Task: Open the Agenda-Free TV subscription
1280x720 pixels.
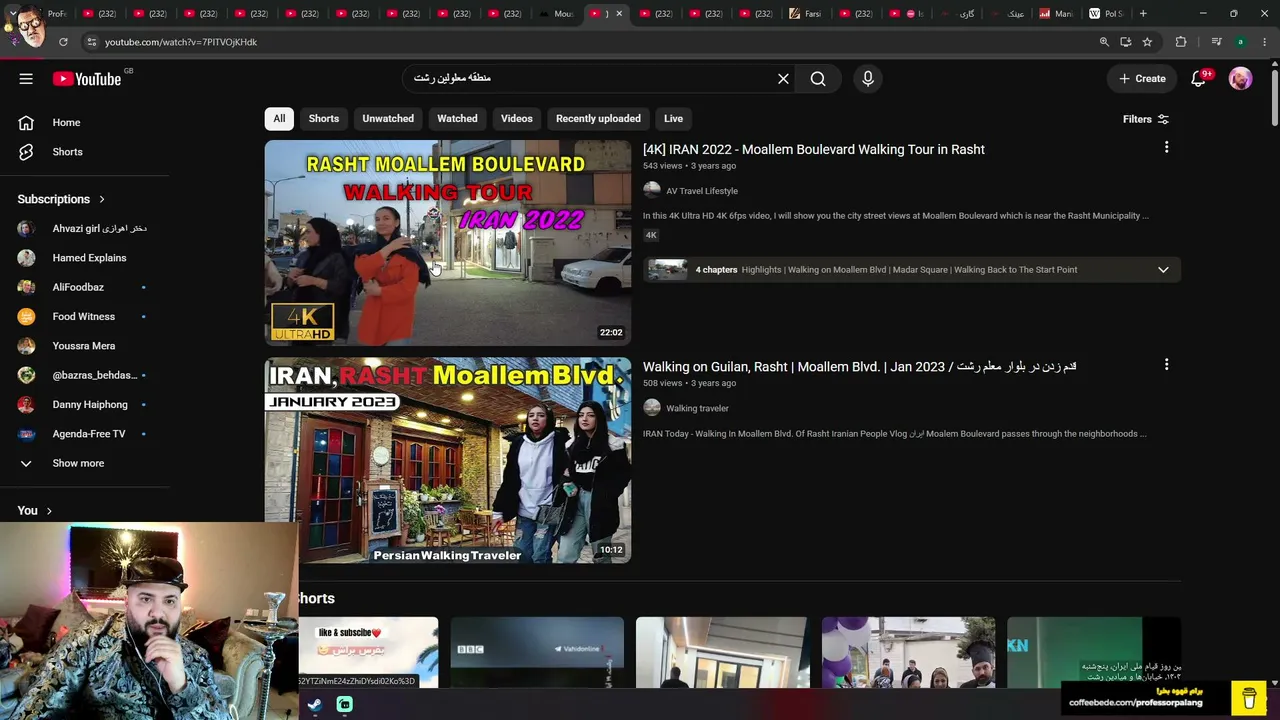Action: (x=88, y=434)
